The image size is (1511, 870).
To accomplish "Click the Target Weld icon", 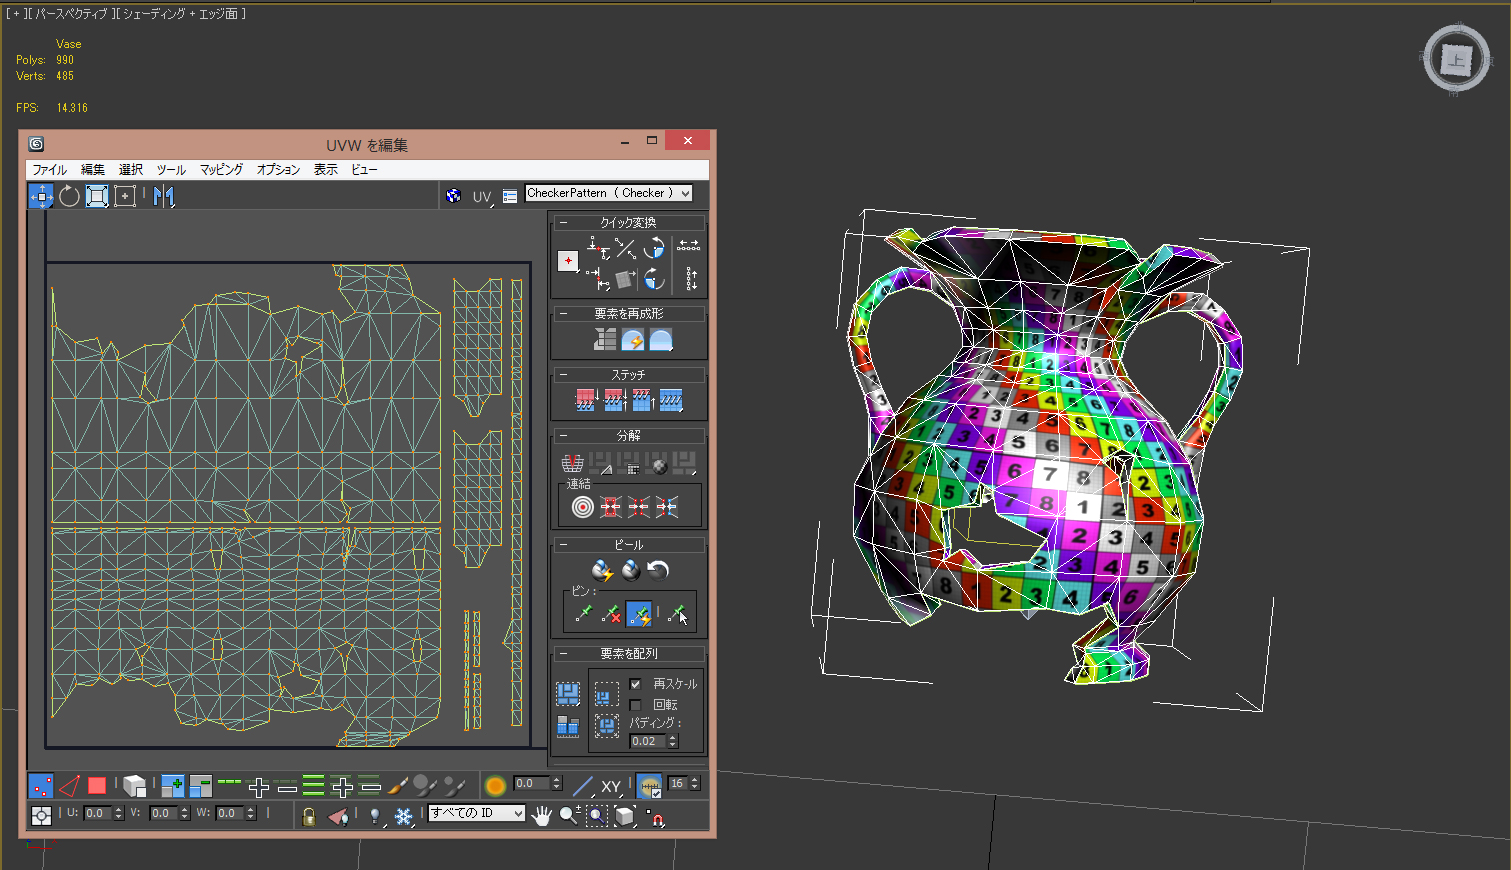I will coord(582,508).
